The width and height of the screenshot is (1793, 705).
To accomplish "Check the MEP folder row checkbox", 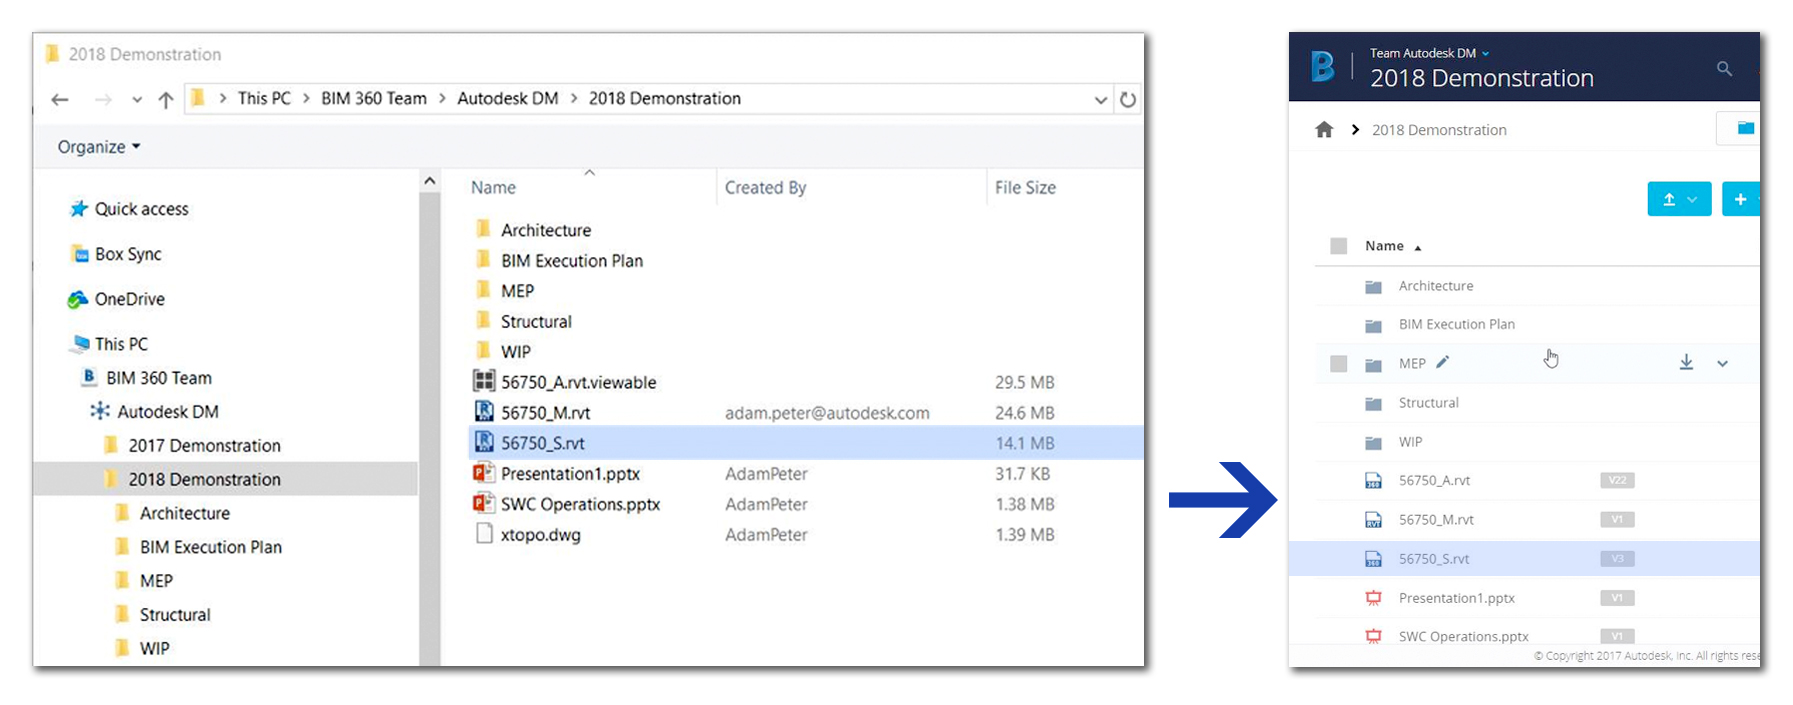I will point(1338,364).
